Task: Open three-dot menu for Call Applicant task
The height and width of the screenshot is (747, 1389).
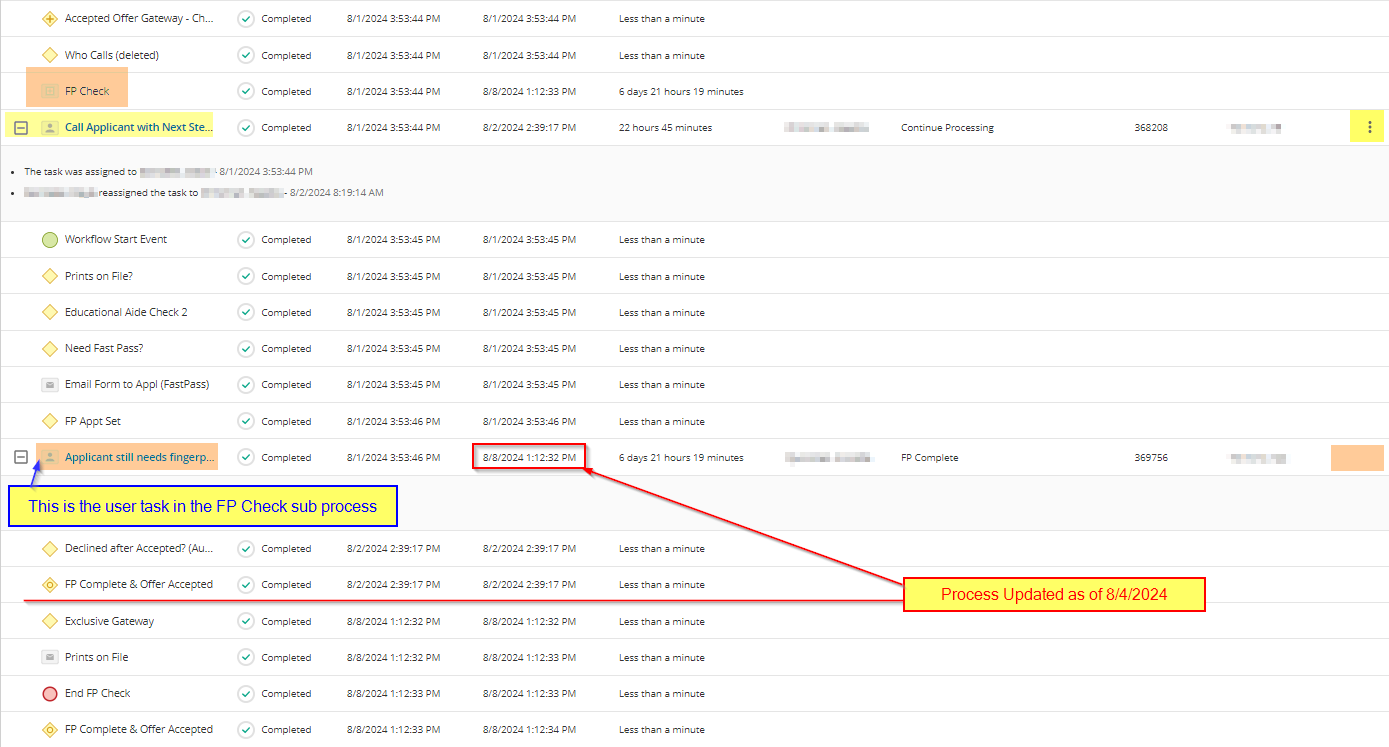Action: (x=1368, y=128)
